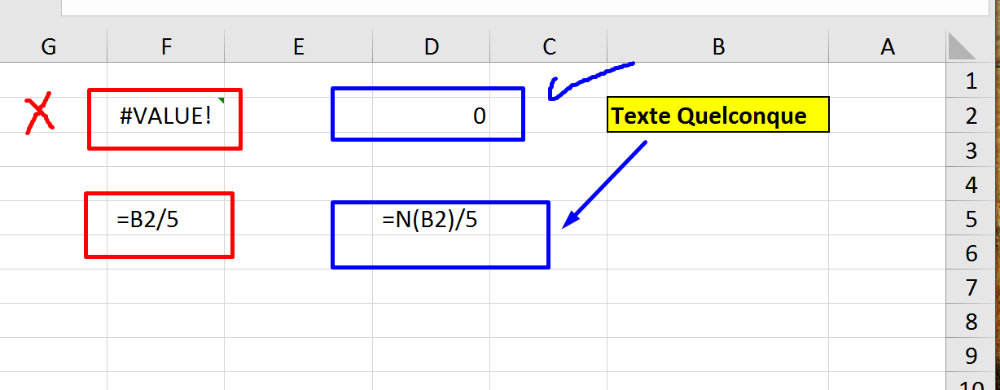Image resolution: width=1000 pixels, height=390 pixels.
Task: Click the cell containing value 0
Action: tap(432, 115)
